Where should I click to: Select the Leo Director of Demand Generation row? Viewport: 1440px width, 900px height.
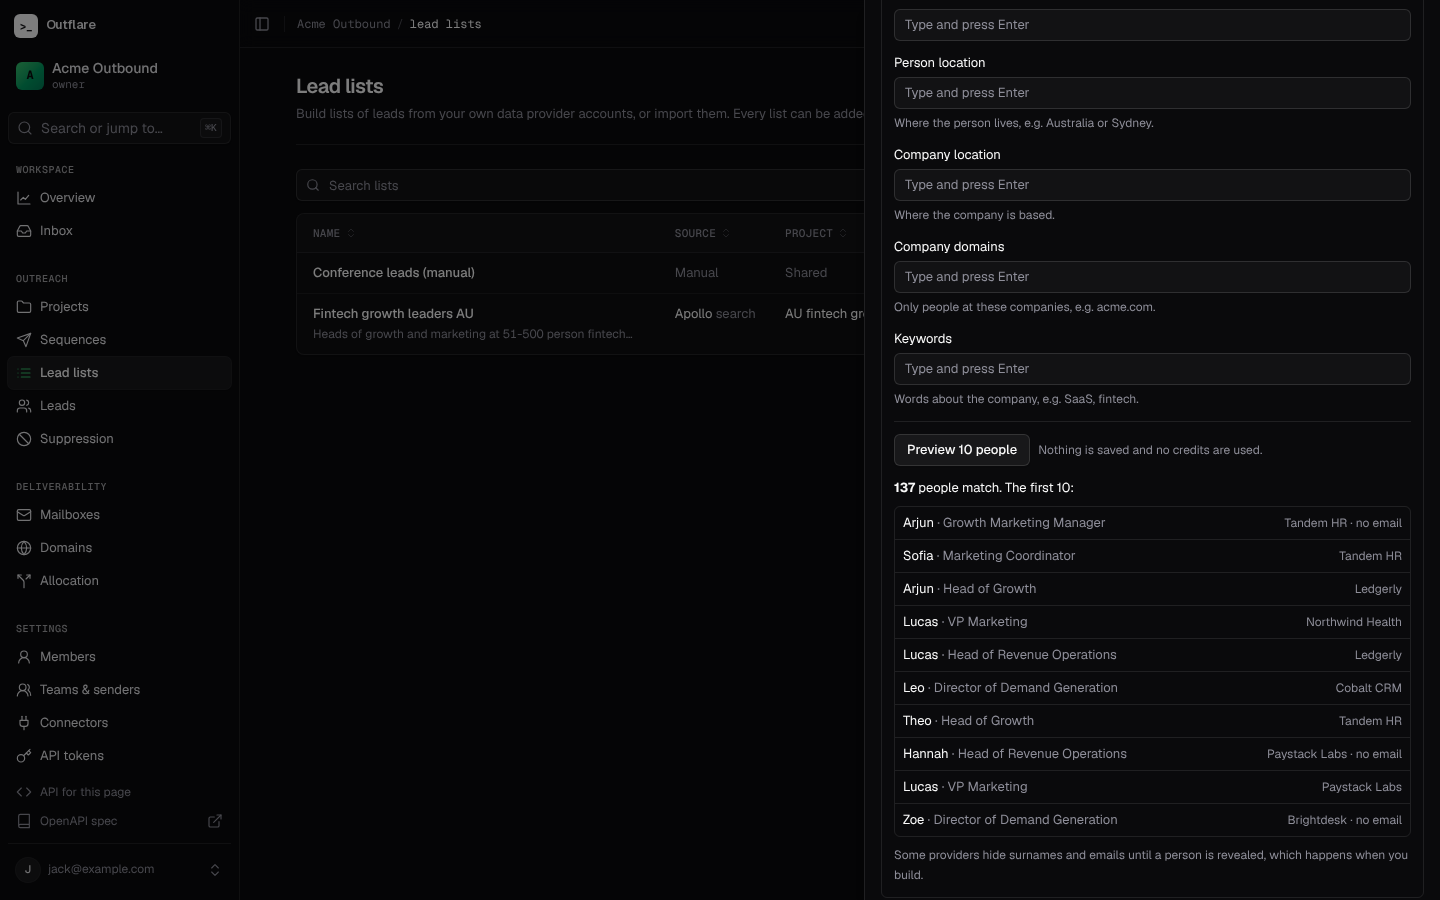point(1152,688)
